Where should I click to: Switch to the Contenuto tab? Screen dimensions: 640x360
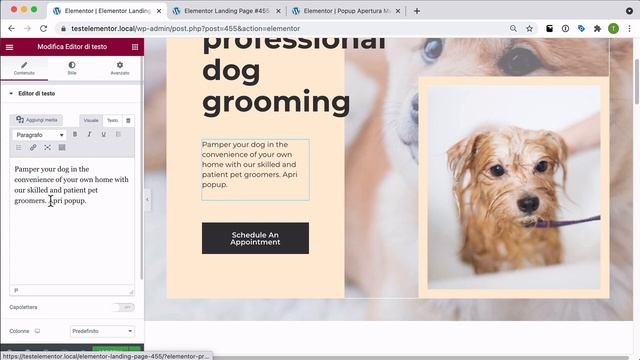(x=24, y=68)
